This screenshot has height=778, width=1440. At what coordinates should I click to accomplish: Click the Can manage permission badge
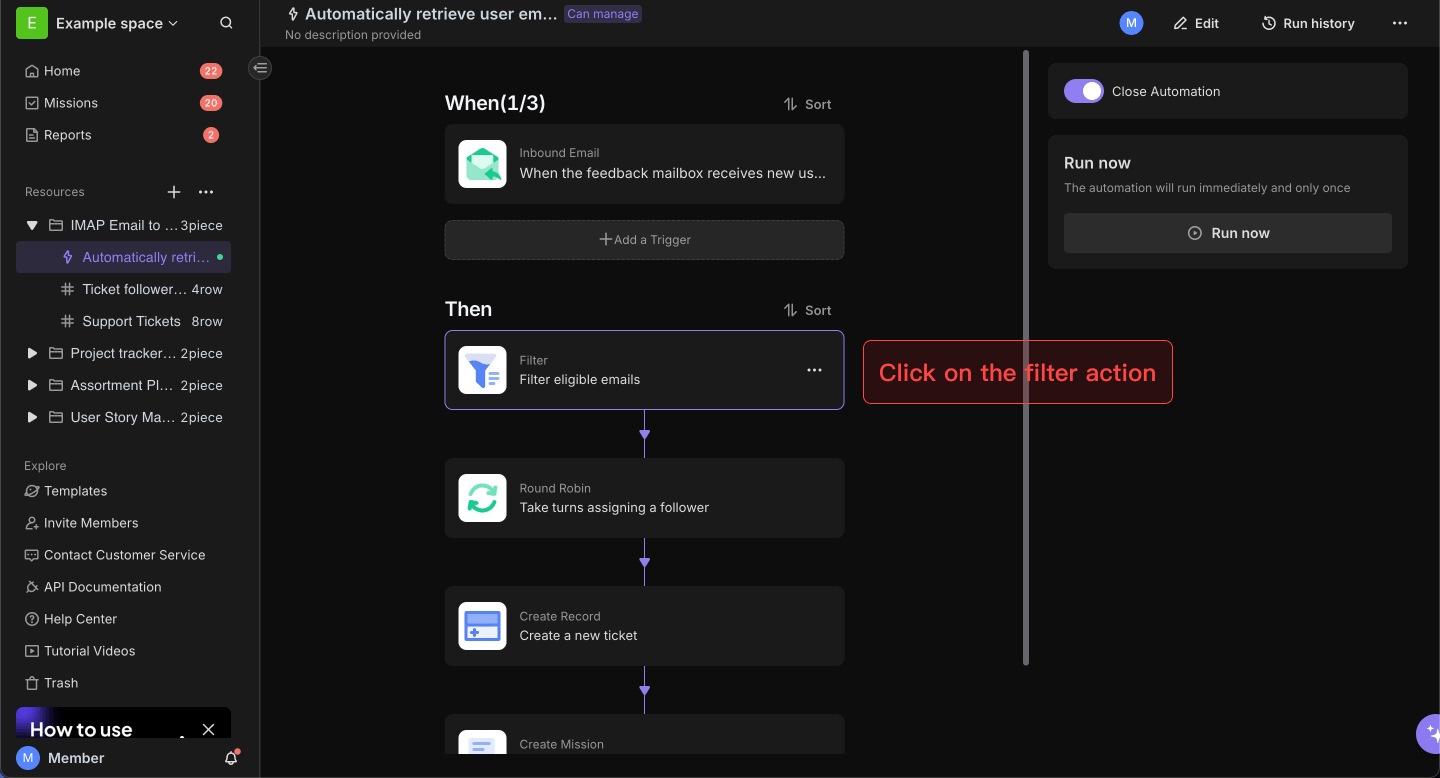click(603, 14)
